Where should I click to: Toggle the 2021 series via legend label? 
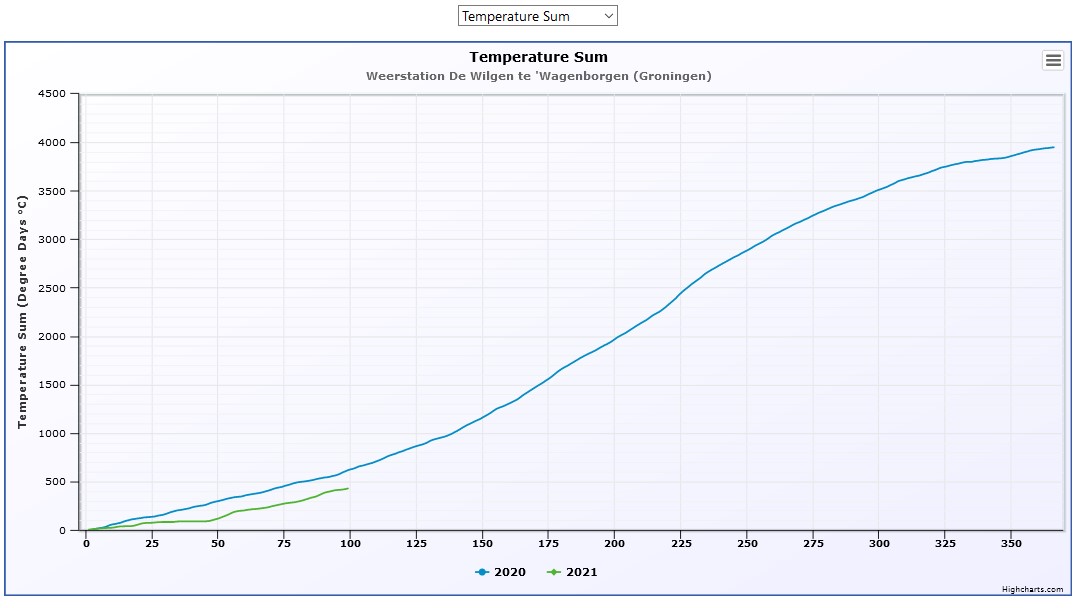coord(581,573)
